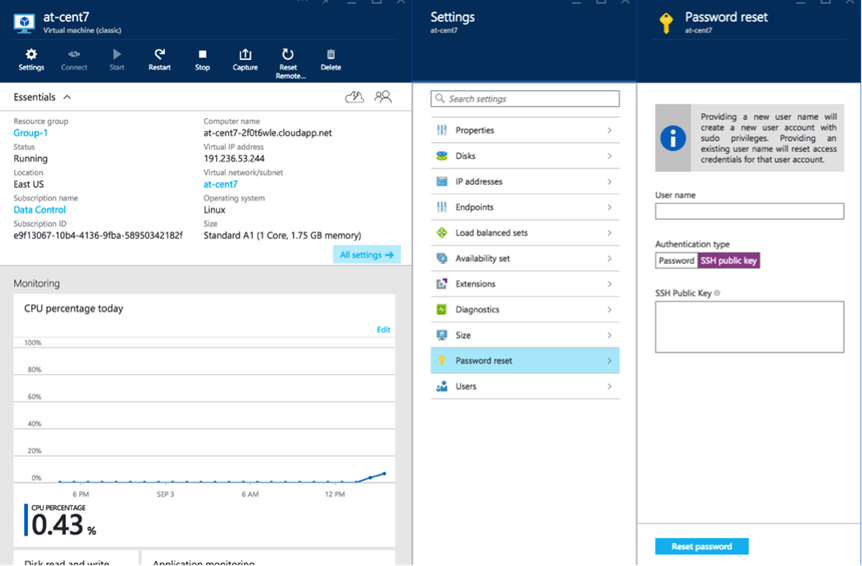Expand the Properties row chevron
The image size is (862, 566).
point(609,130)
